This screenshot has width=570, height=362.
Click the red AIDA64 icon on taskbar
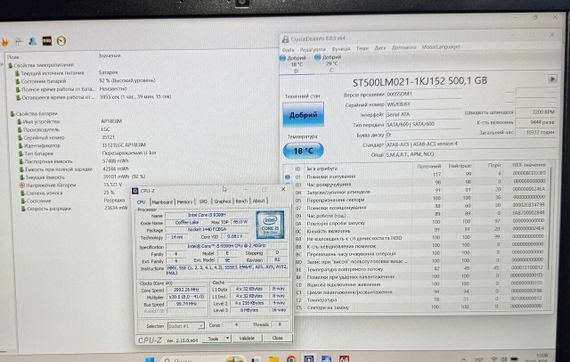pyautogui.click(x=344, y=359)
